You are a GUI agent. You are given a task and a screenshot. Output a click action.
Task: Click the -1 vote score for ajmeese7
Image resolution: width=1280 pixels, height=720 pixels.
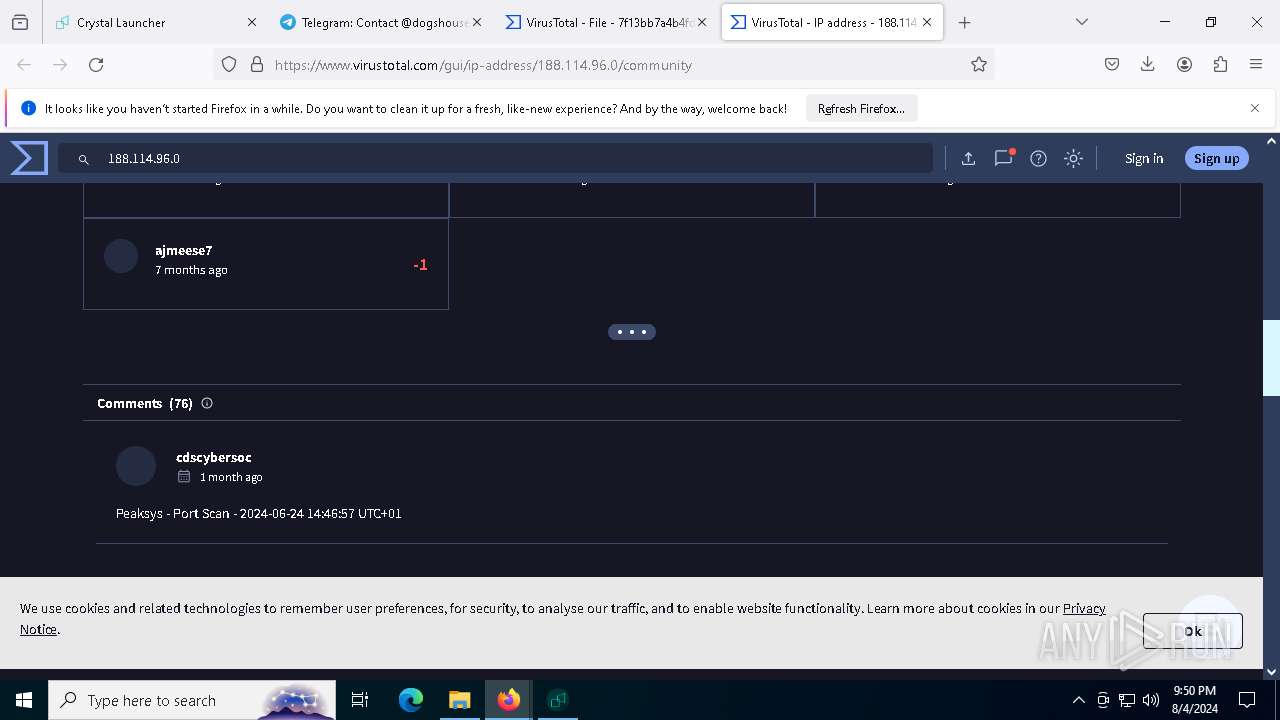pyautogui.click(x=420, y=265)
